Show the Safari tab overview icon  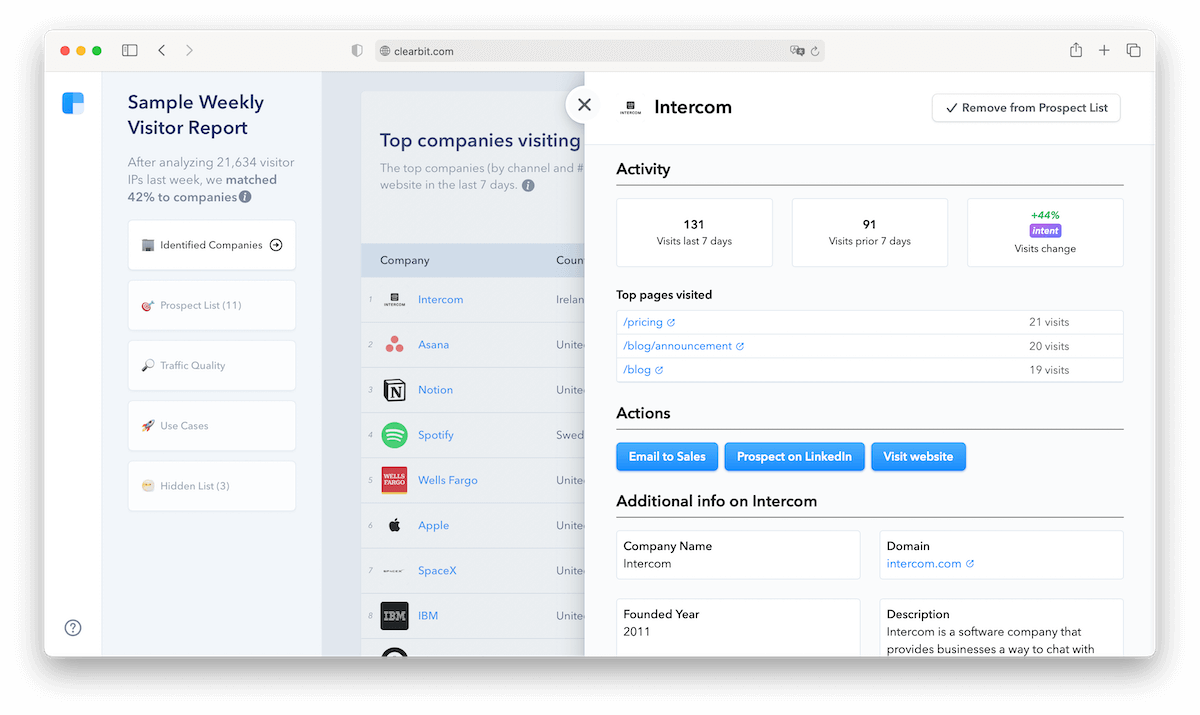click(1133, 50)
